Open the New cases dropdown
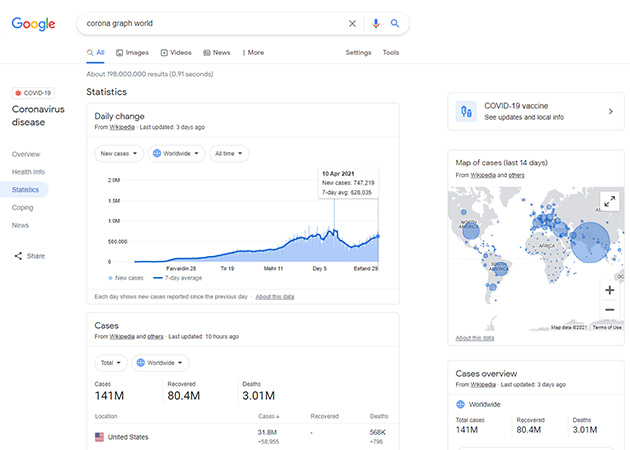Viewport: 630px width, 450px height. coord(119,153)
